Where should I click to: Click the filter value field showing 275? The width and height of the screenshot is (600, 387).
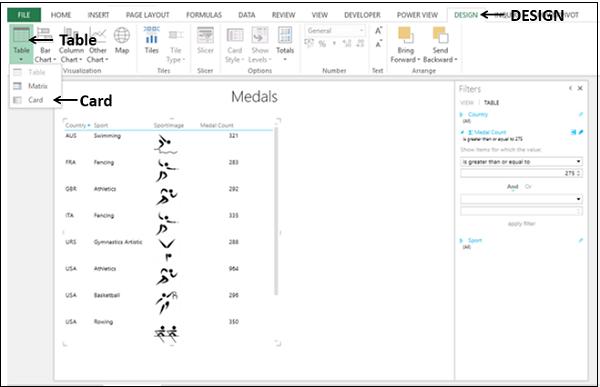521,173
